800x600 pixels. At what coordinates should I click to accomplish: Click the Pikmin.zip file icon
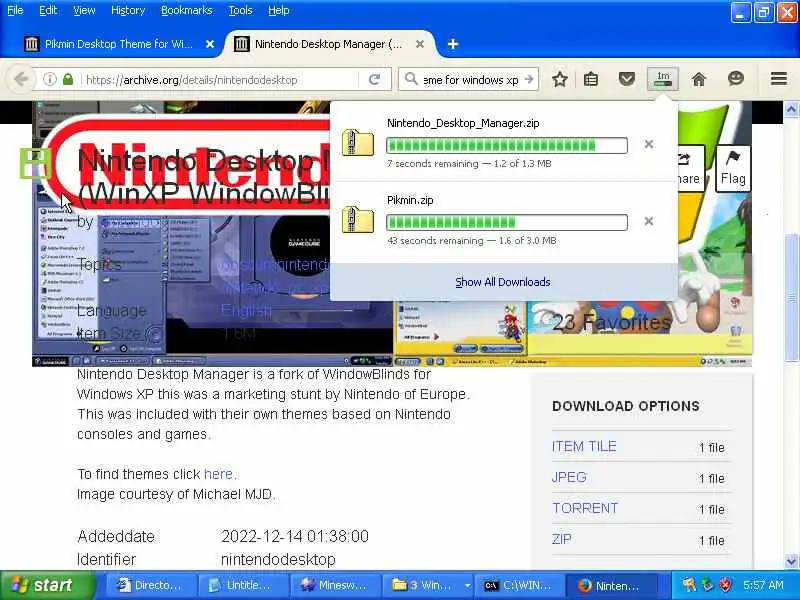point(358,219)
